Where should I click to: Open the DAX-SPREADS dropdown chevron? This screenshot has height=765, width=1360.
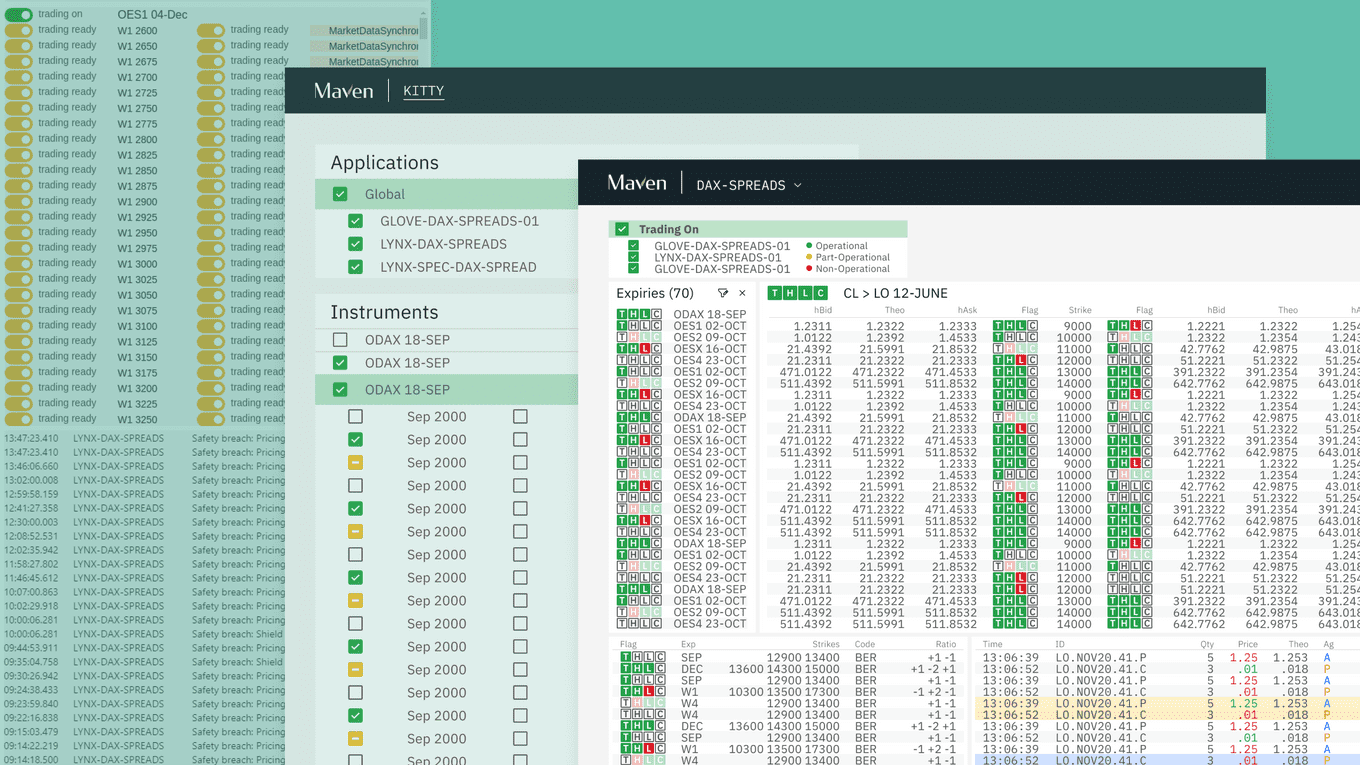pyautogui.click(x=797, y=185)
